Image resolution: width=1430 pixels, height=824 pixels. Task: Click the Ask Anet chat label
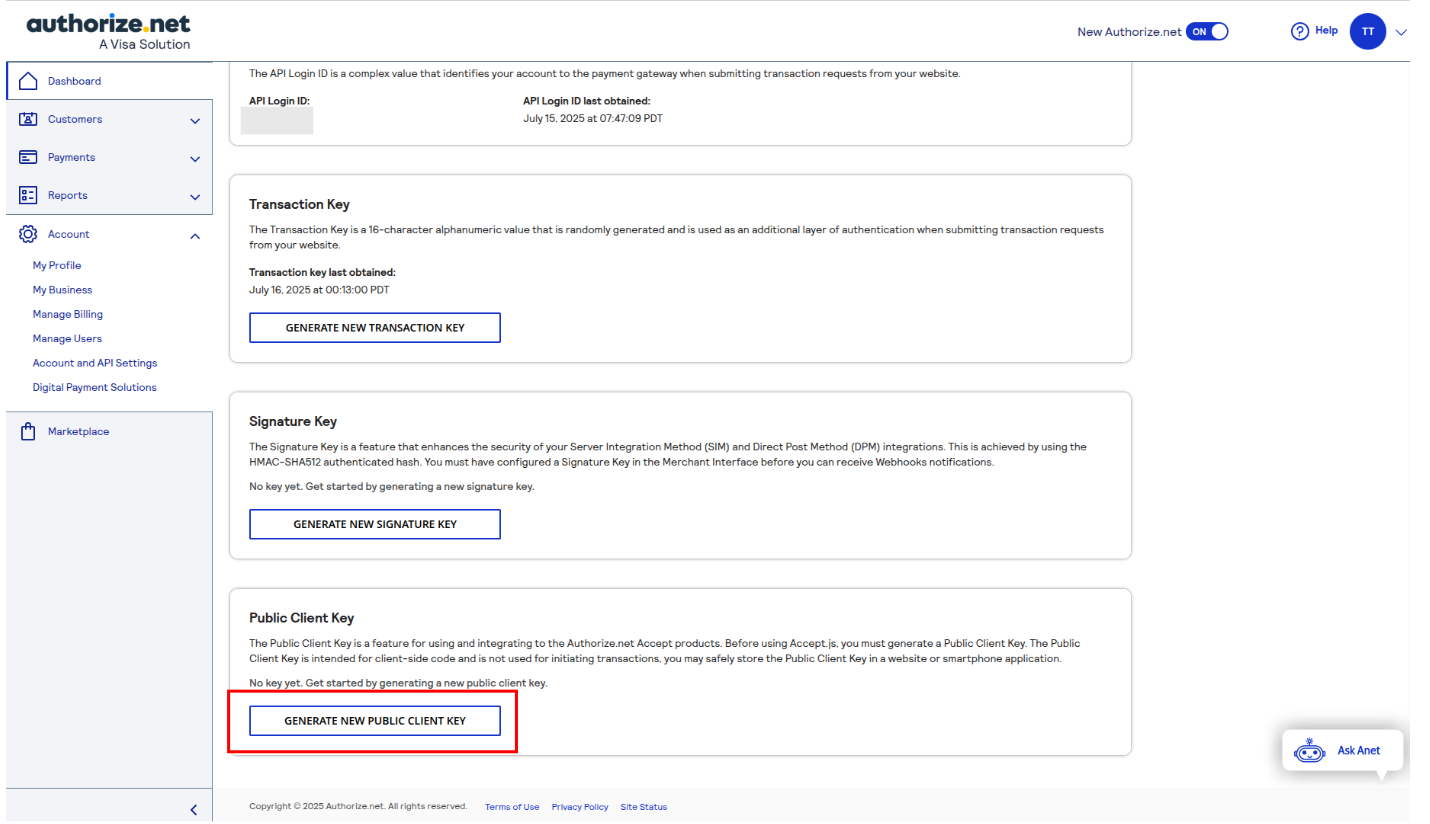pos(1359,751)
